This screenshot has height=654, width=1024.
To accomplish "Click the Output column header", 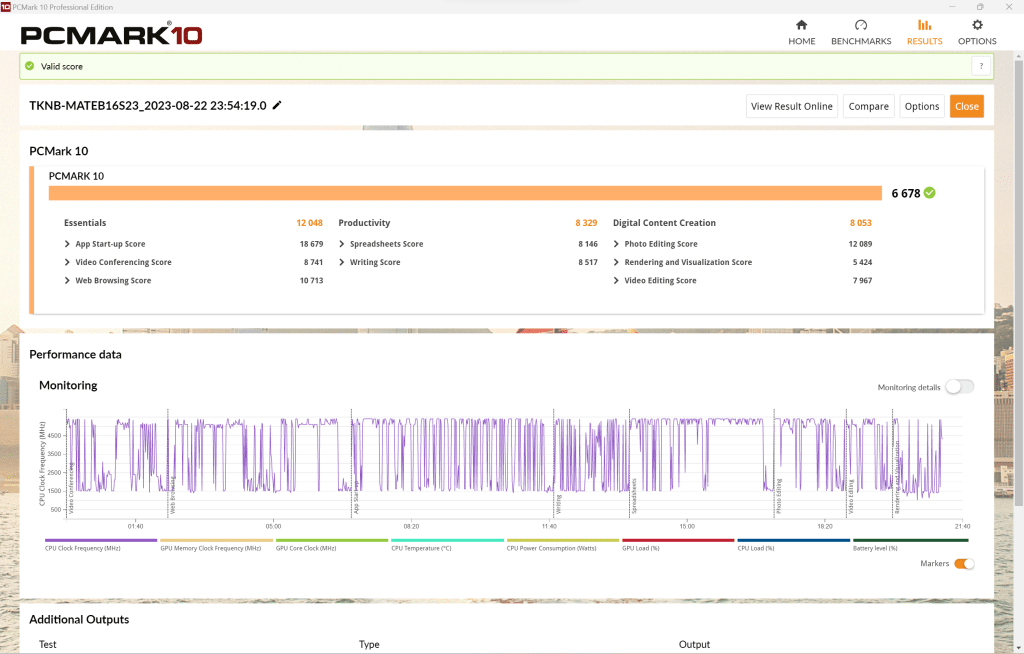I will click(x=694, y=644).
